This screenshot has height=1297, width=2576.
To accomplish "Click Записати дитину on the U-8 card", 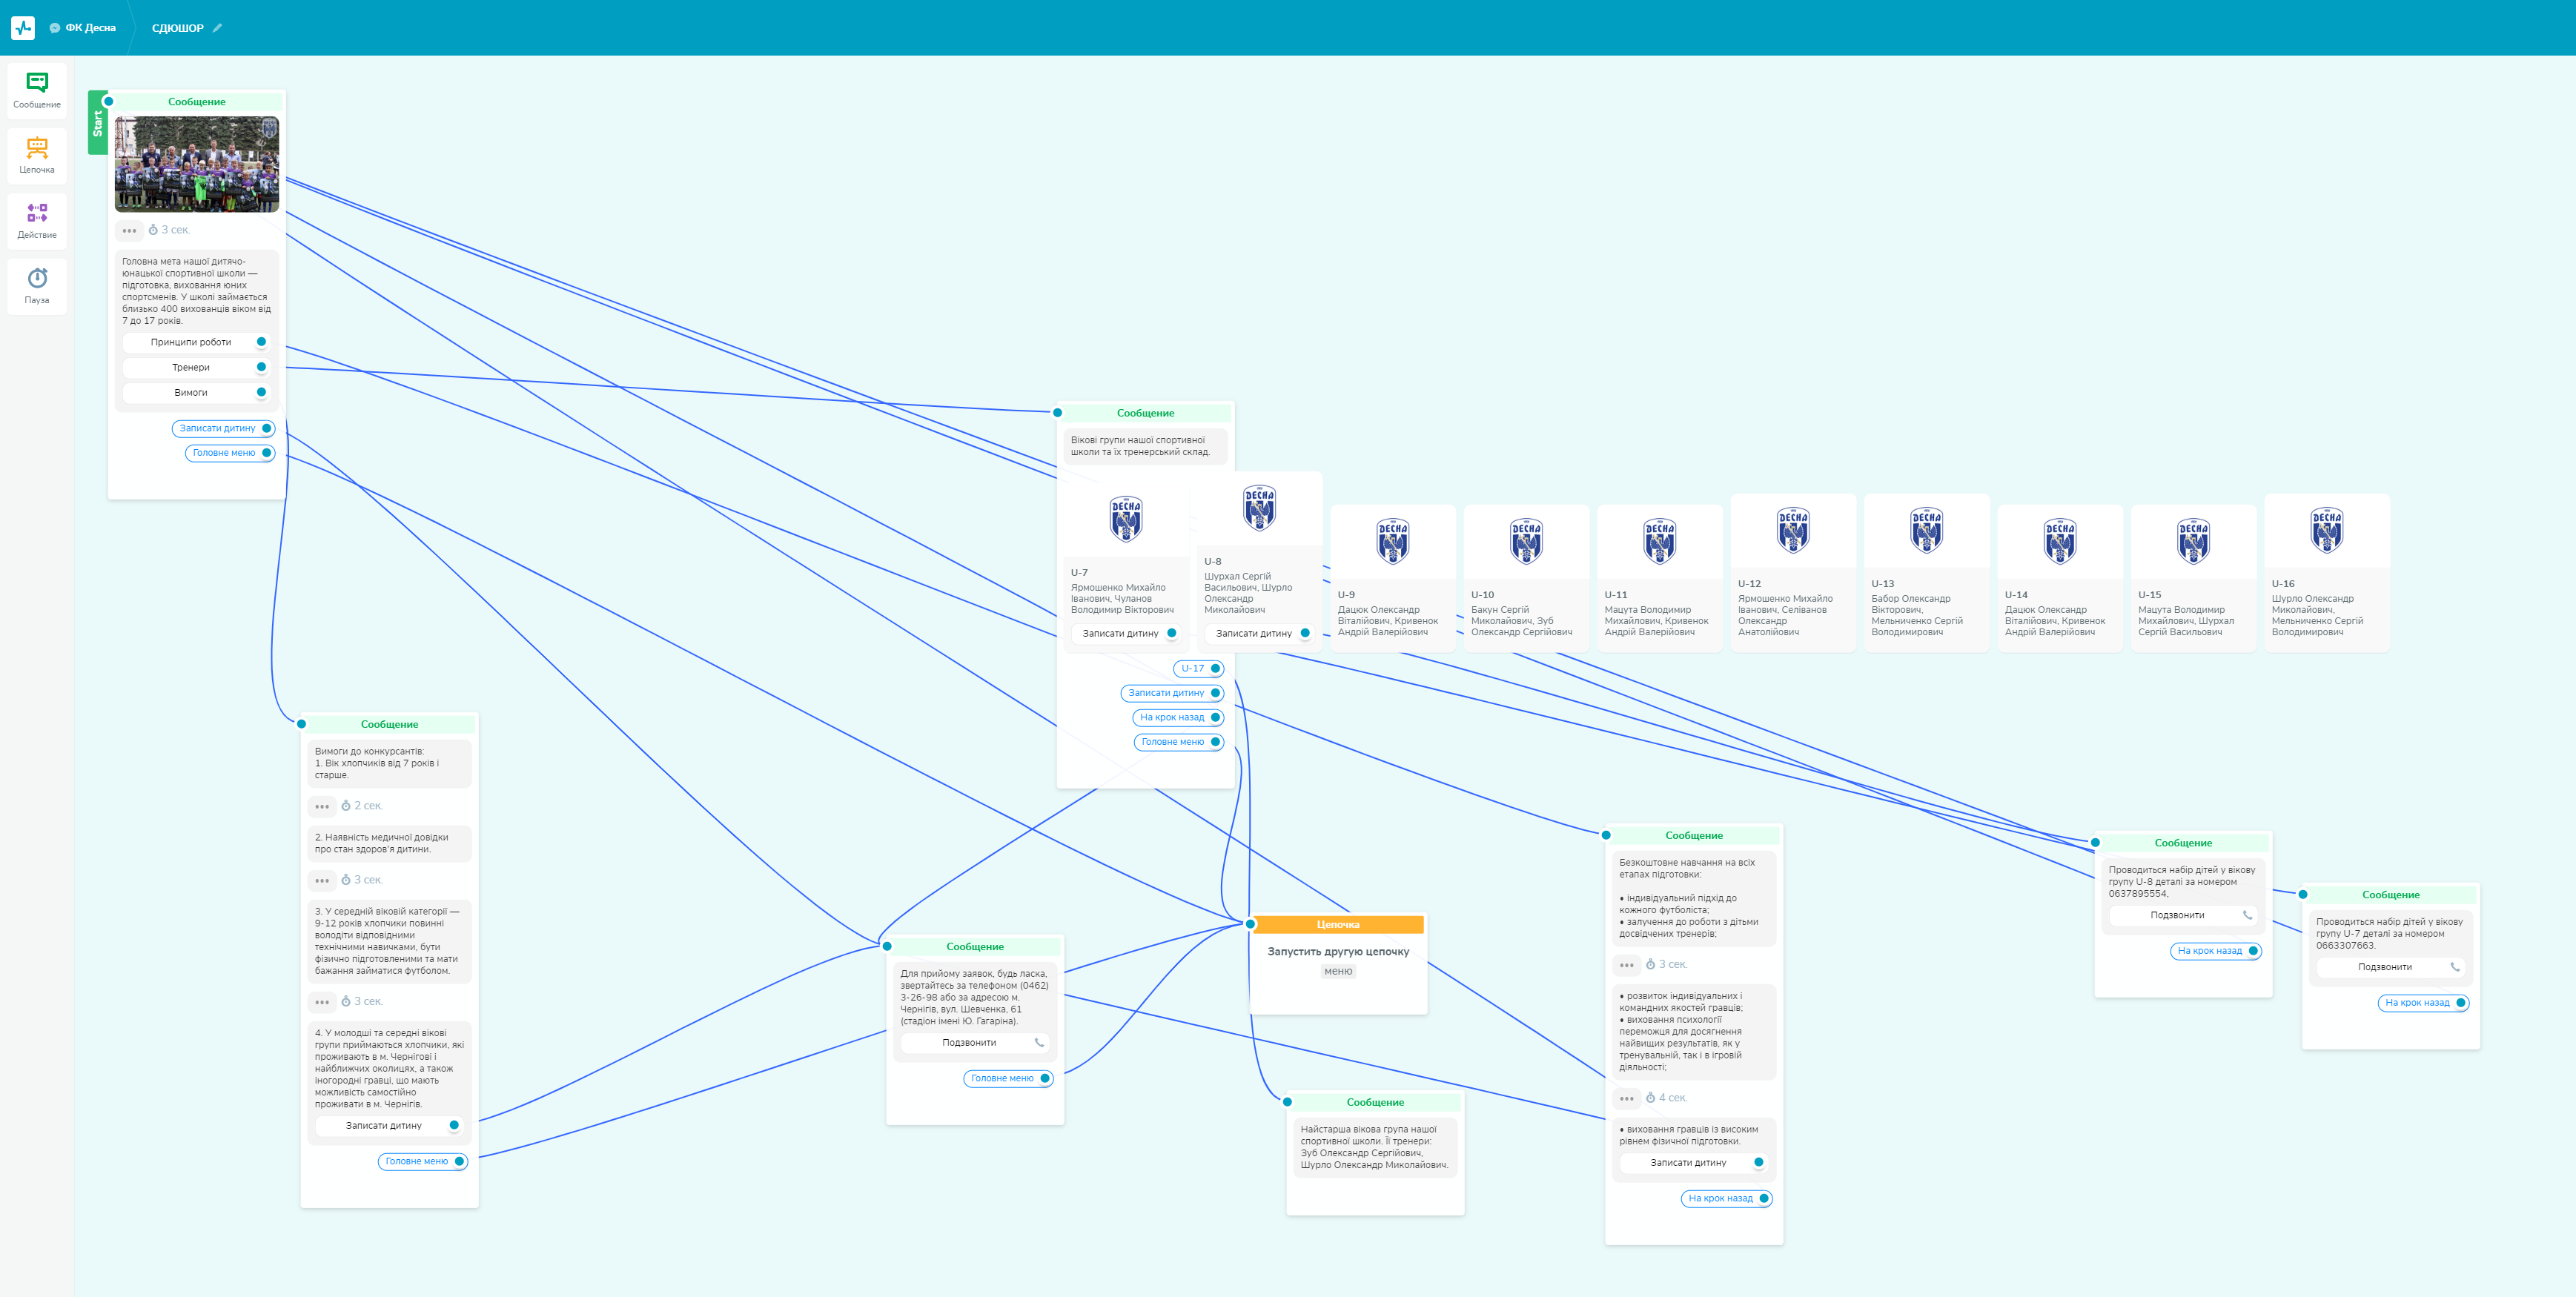I will [x=1259, y=633].
